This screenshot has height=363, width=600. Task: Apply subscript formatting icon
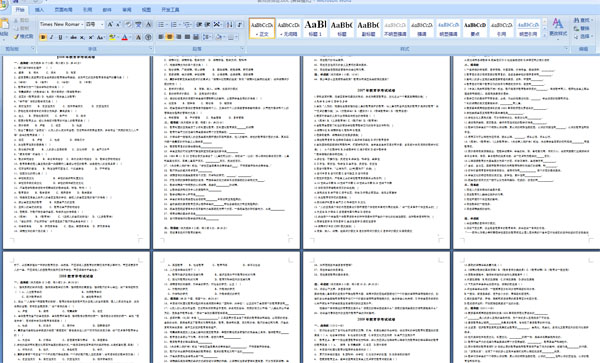[82, 37]
